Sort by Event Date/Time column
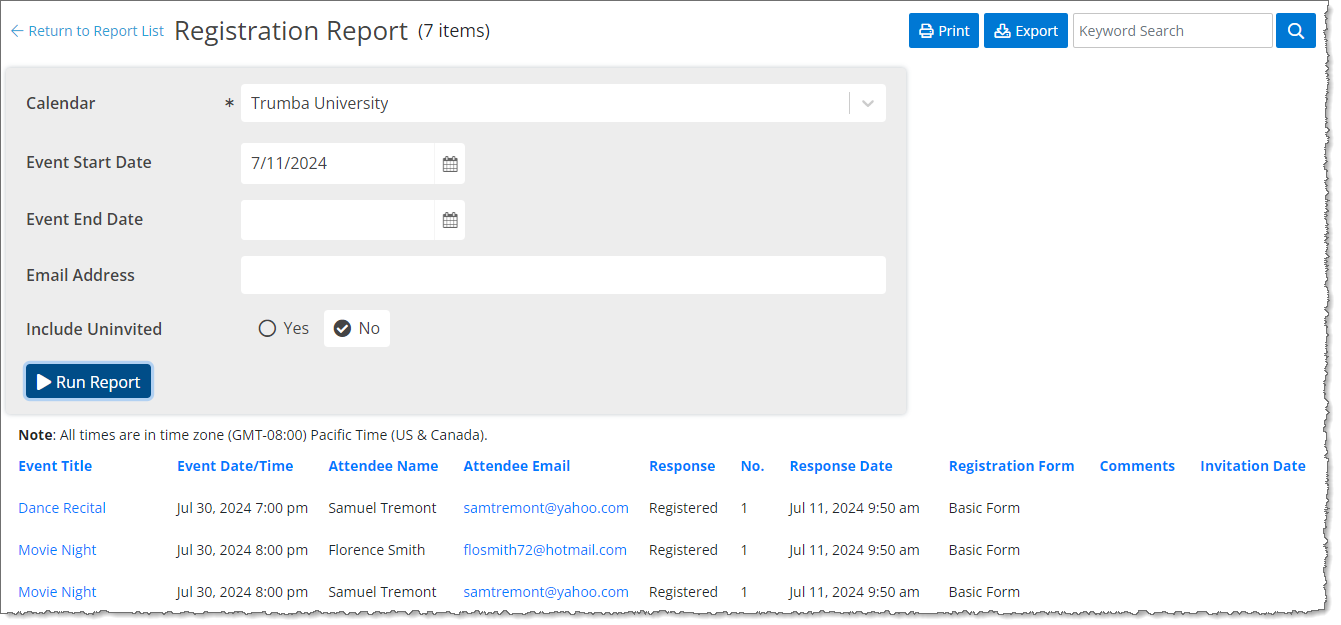 pos(235,466)
